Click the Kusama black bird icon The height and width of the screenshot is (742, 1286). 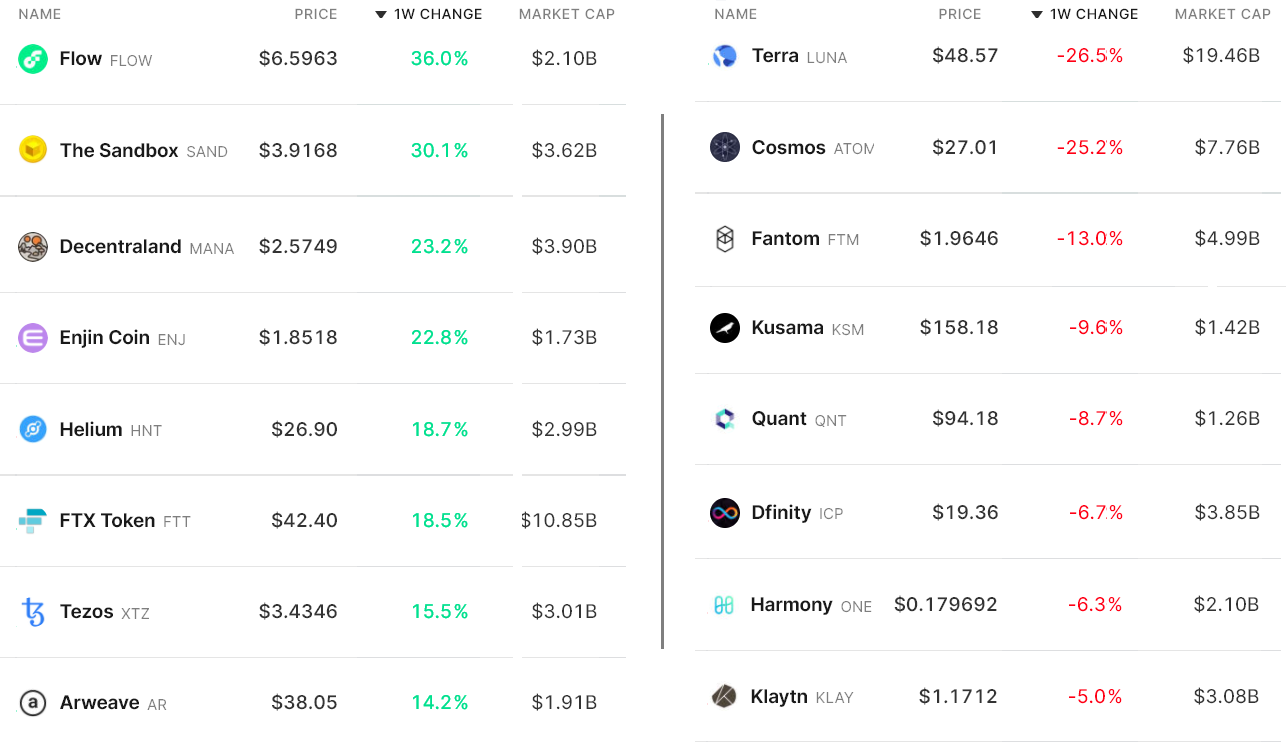pos(724,328)
